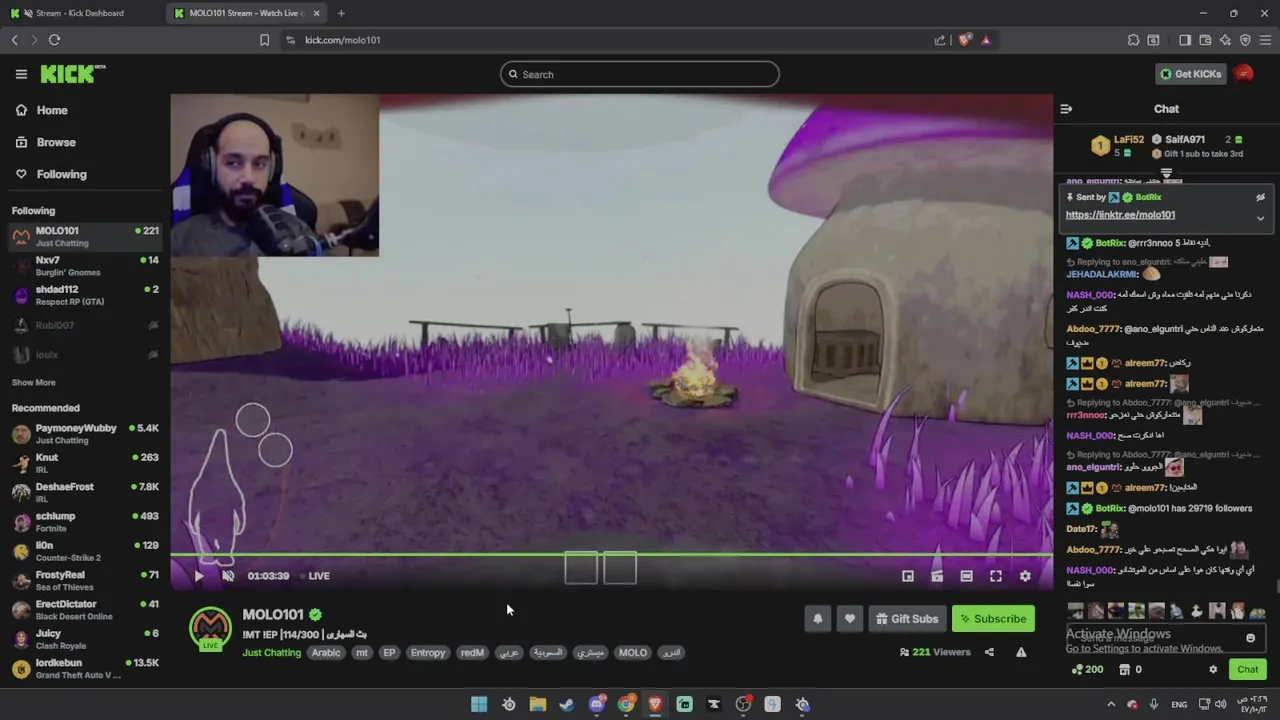The height and width of the screenshot is (720, 1280).
Task: Focus the Kick Search field
Action: [x=640, y=74]
